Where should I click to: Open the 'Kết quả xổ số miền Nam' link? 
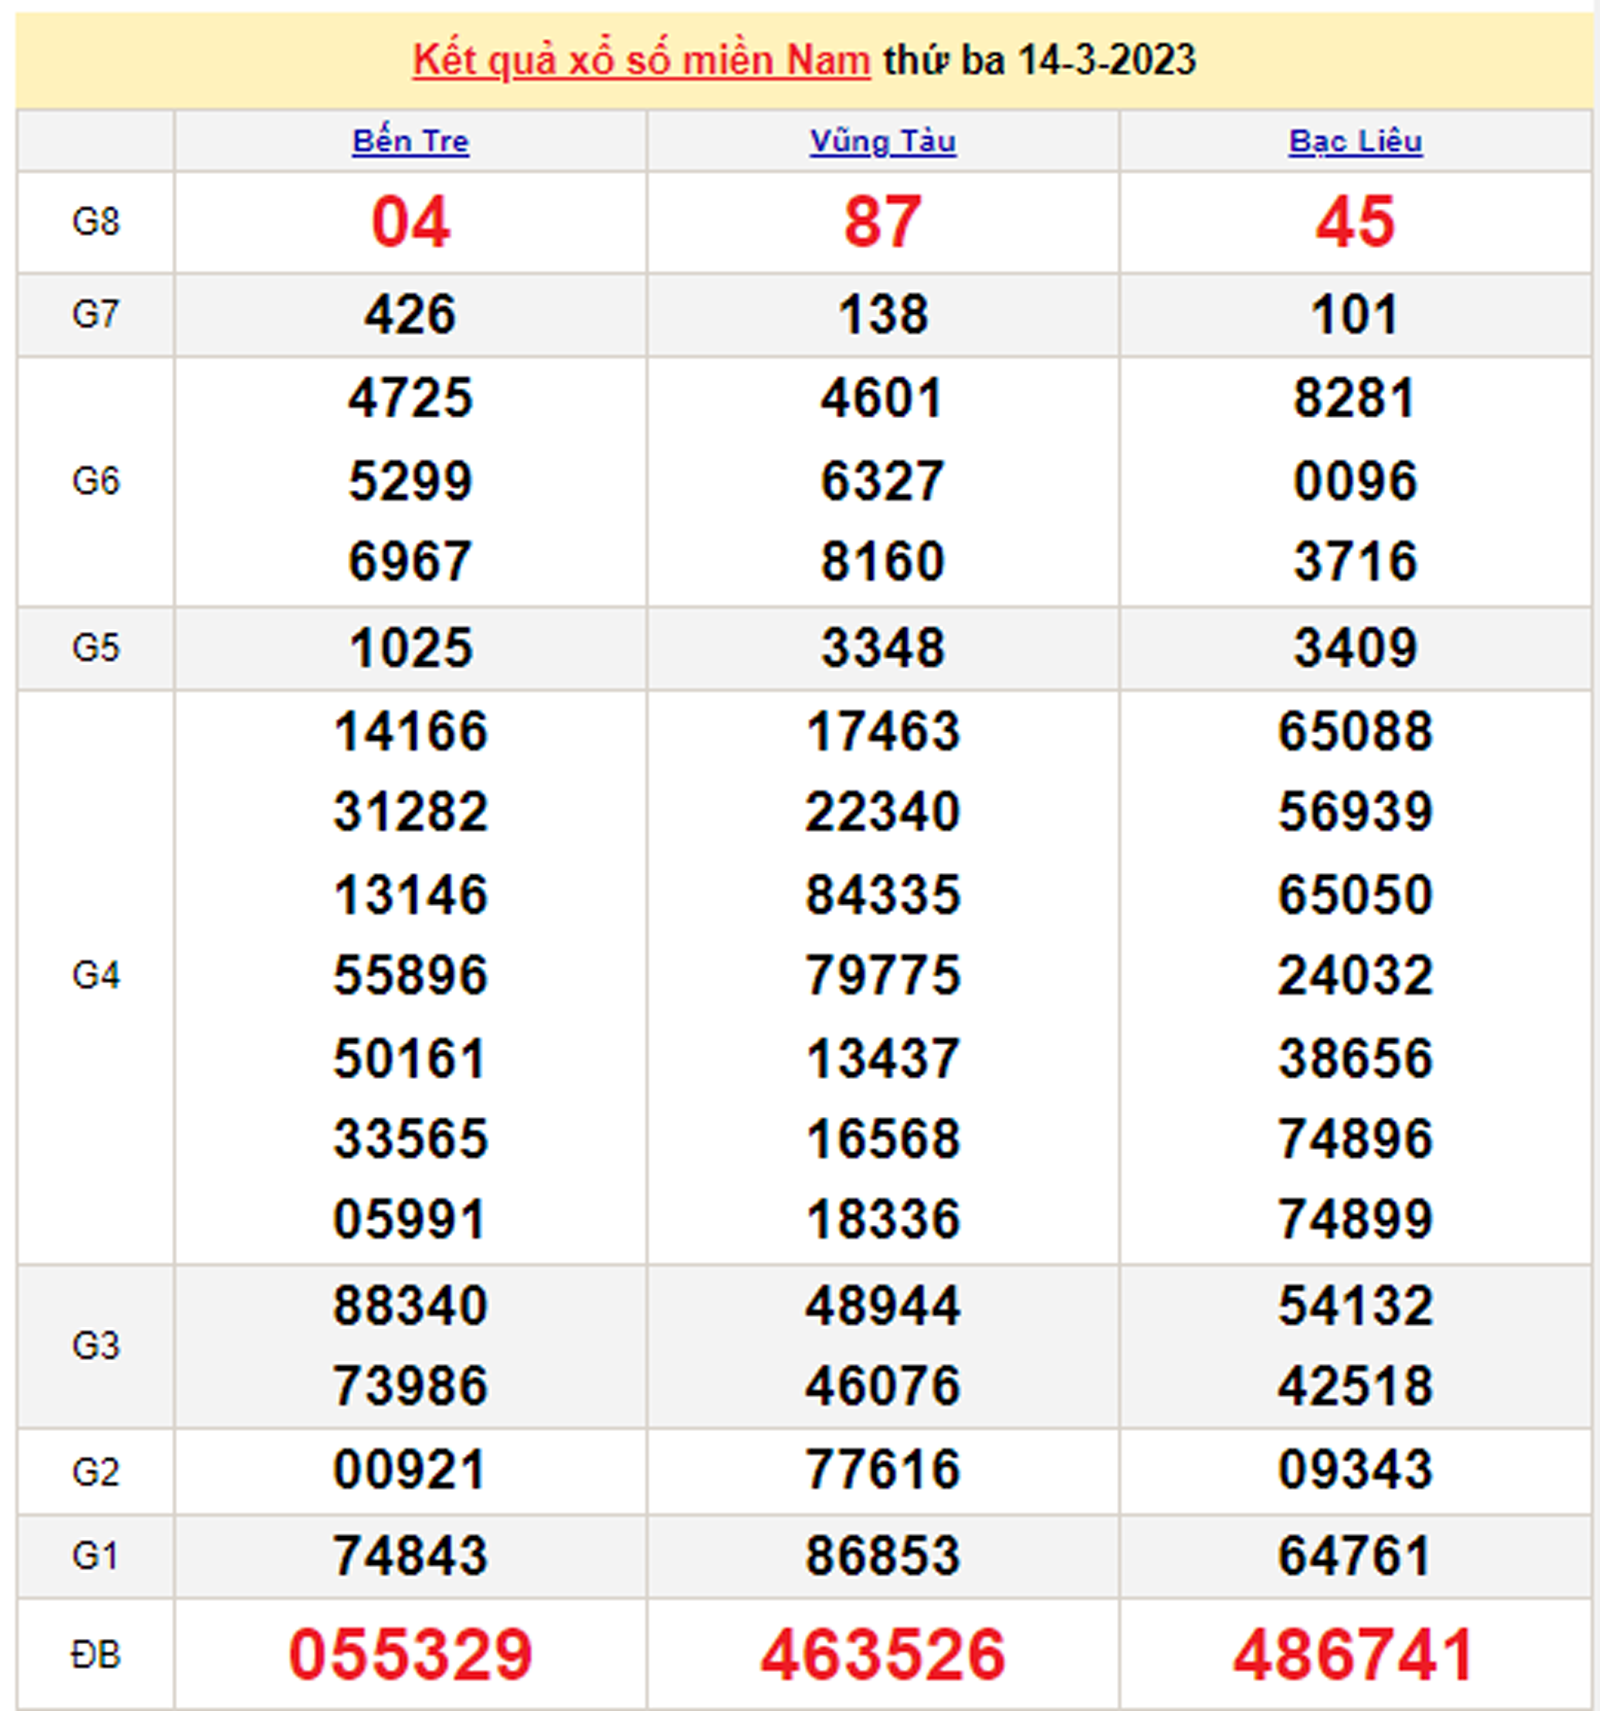(x=641, y=61)
